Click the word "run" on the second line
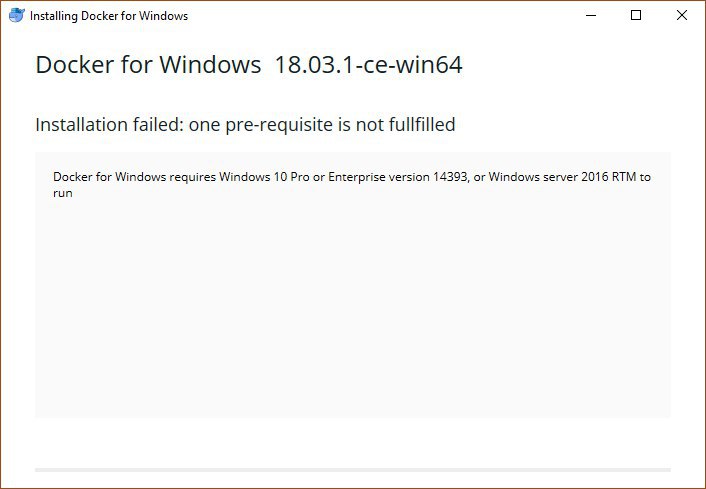 63,193
